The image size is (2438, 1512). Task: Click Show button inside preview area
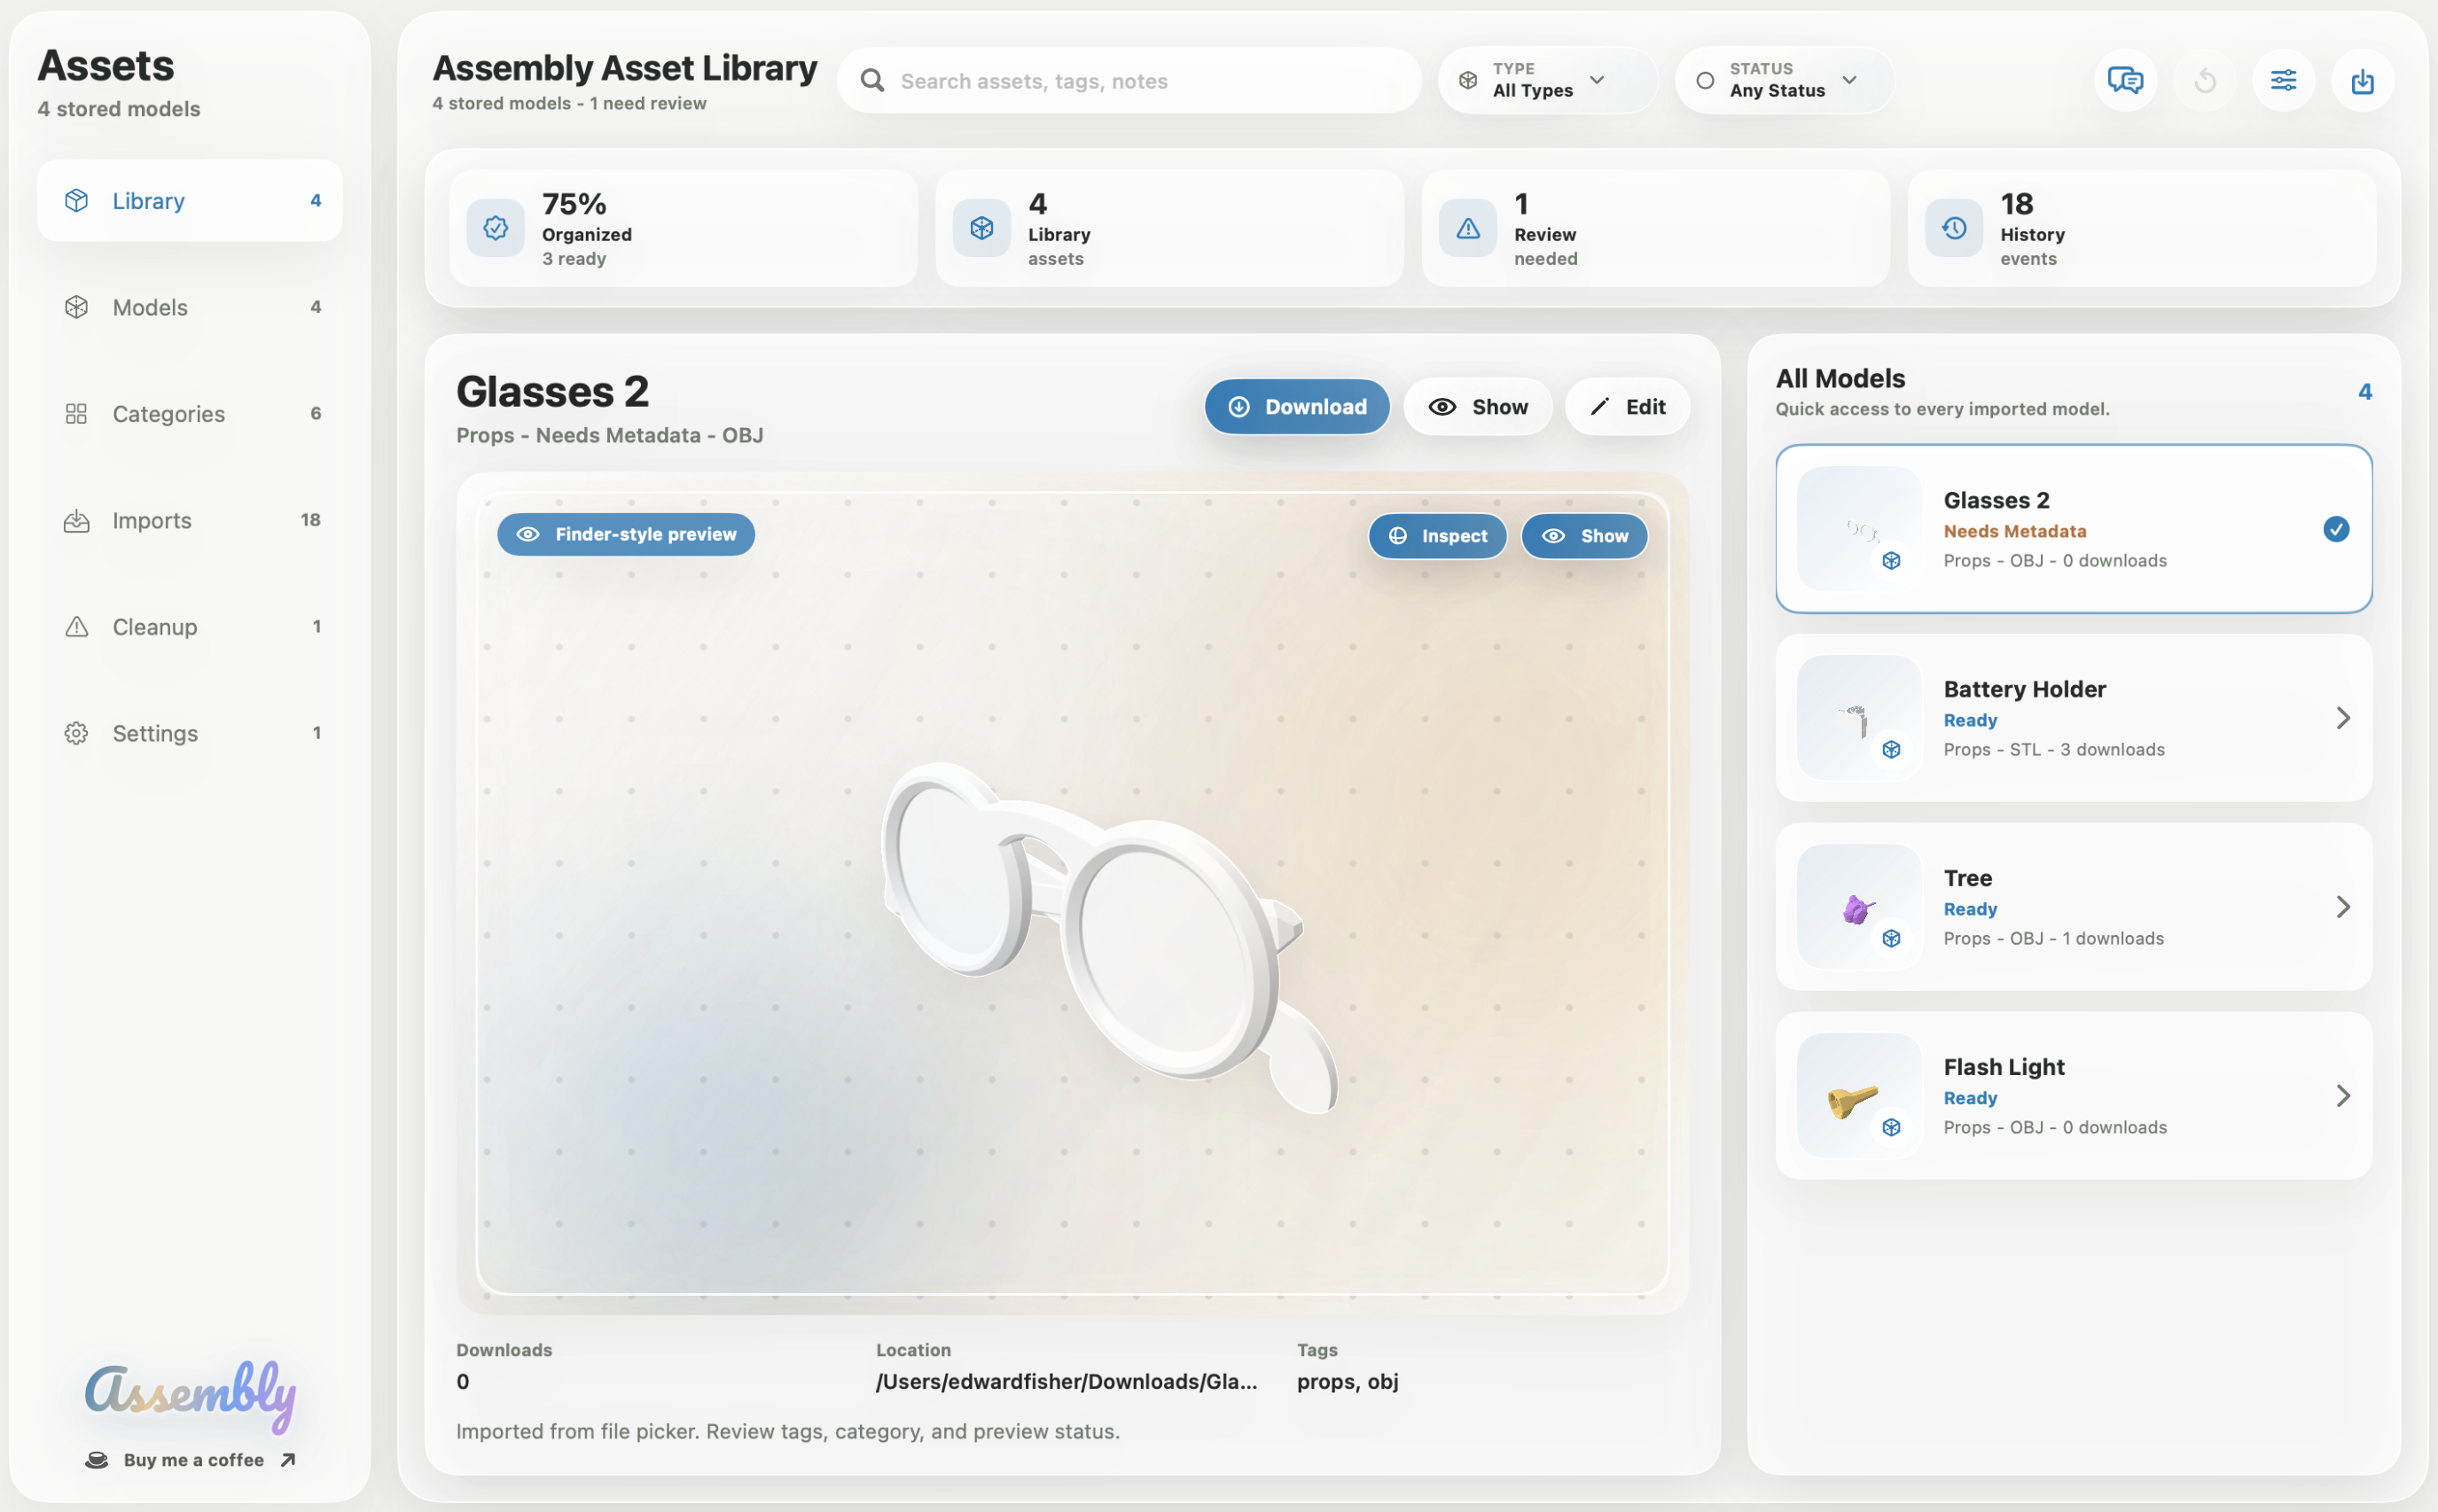(1584, 535)
